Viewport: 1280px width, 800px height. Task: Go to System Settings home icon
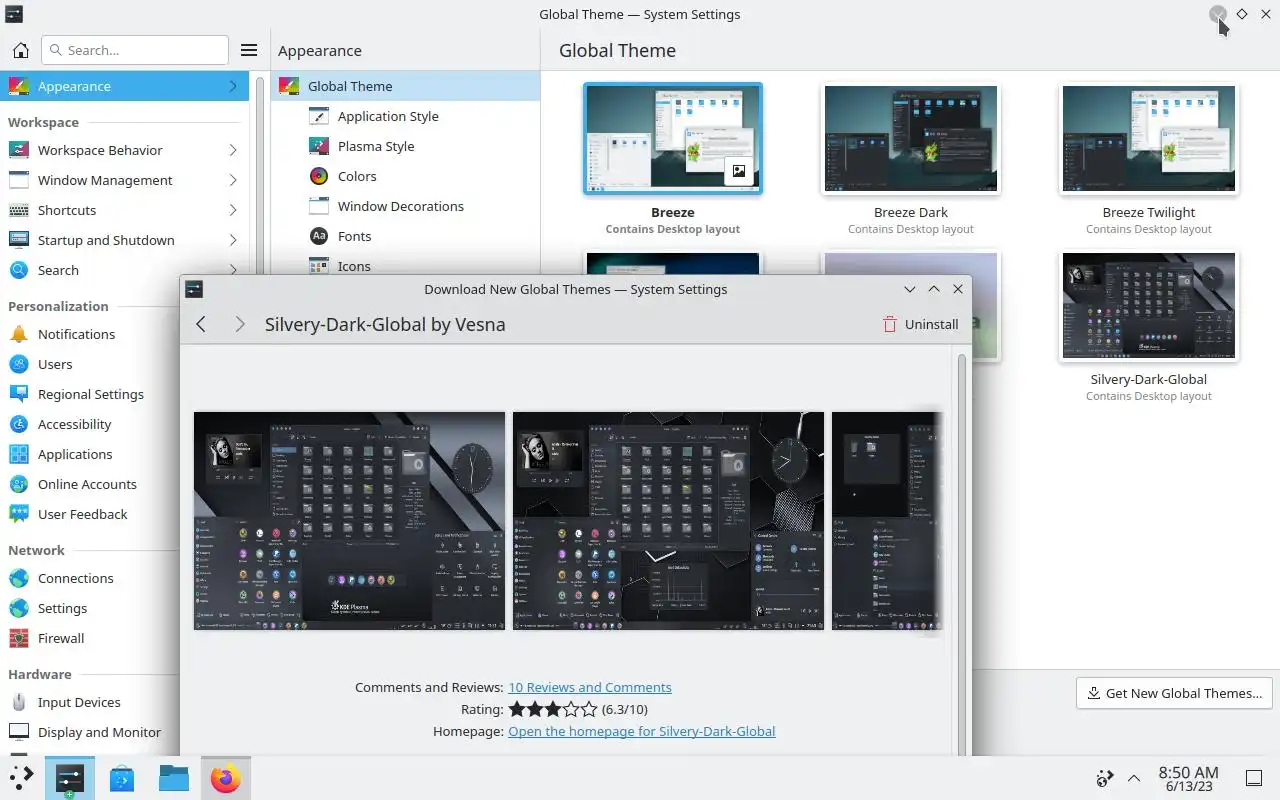(x=20, y=50)
